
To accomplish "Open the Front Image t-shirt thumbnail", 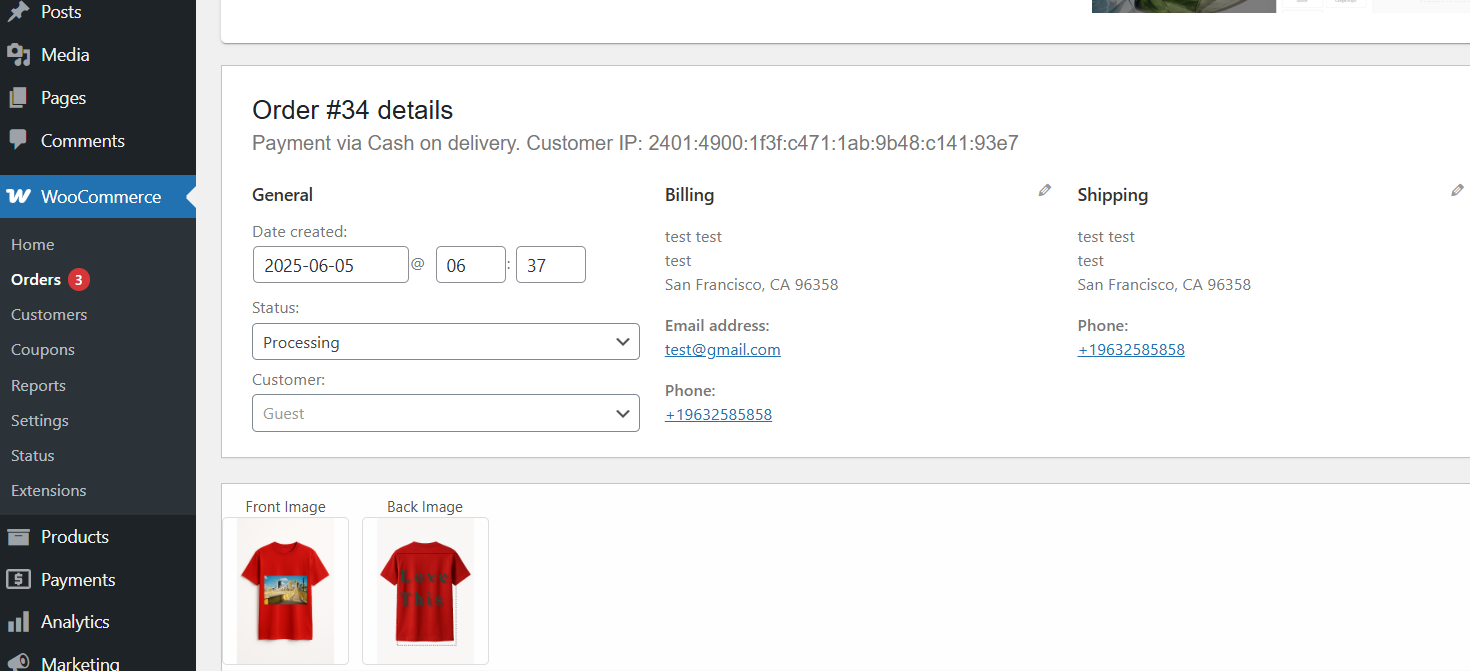I will [x=285, y=590].
